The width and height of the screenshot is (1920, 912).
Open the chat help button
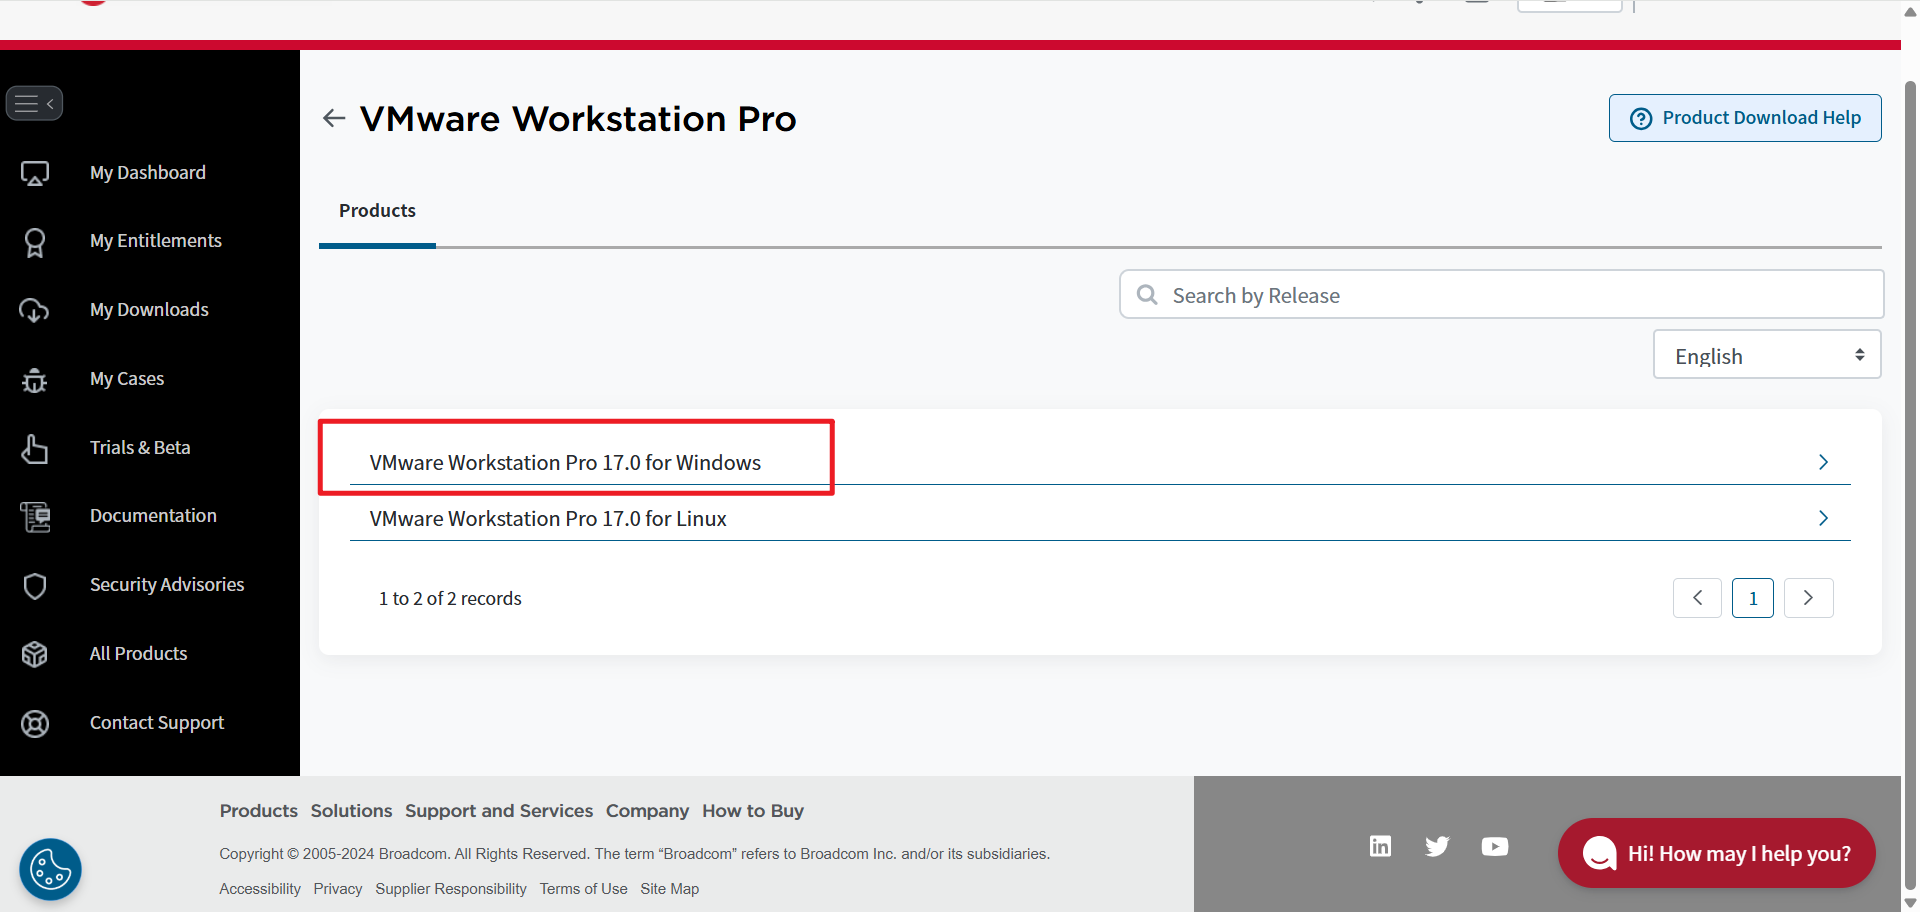(x=1716, y=853)
